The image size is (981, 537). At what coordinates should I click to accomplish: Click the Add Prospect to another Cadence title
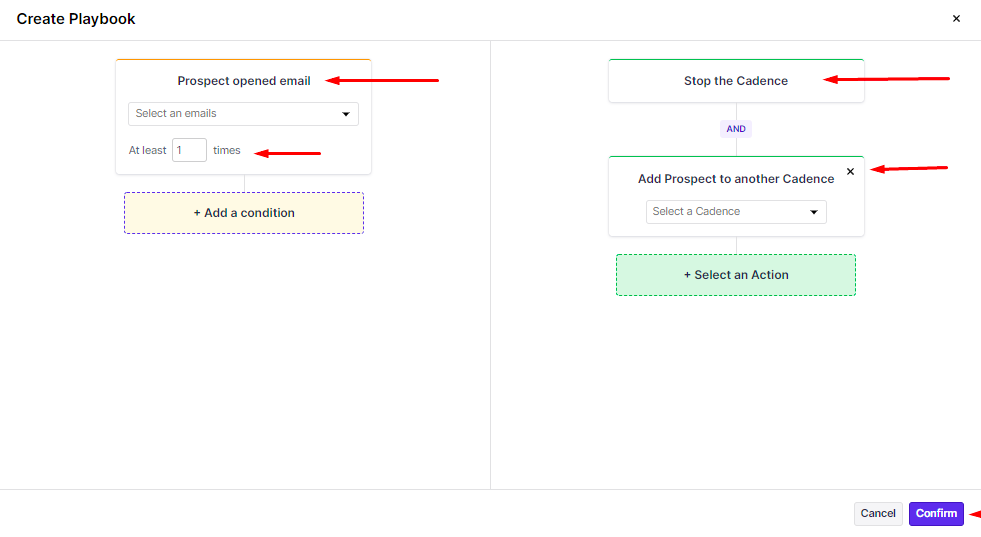736,179
